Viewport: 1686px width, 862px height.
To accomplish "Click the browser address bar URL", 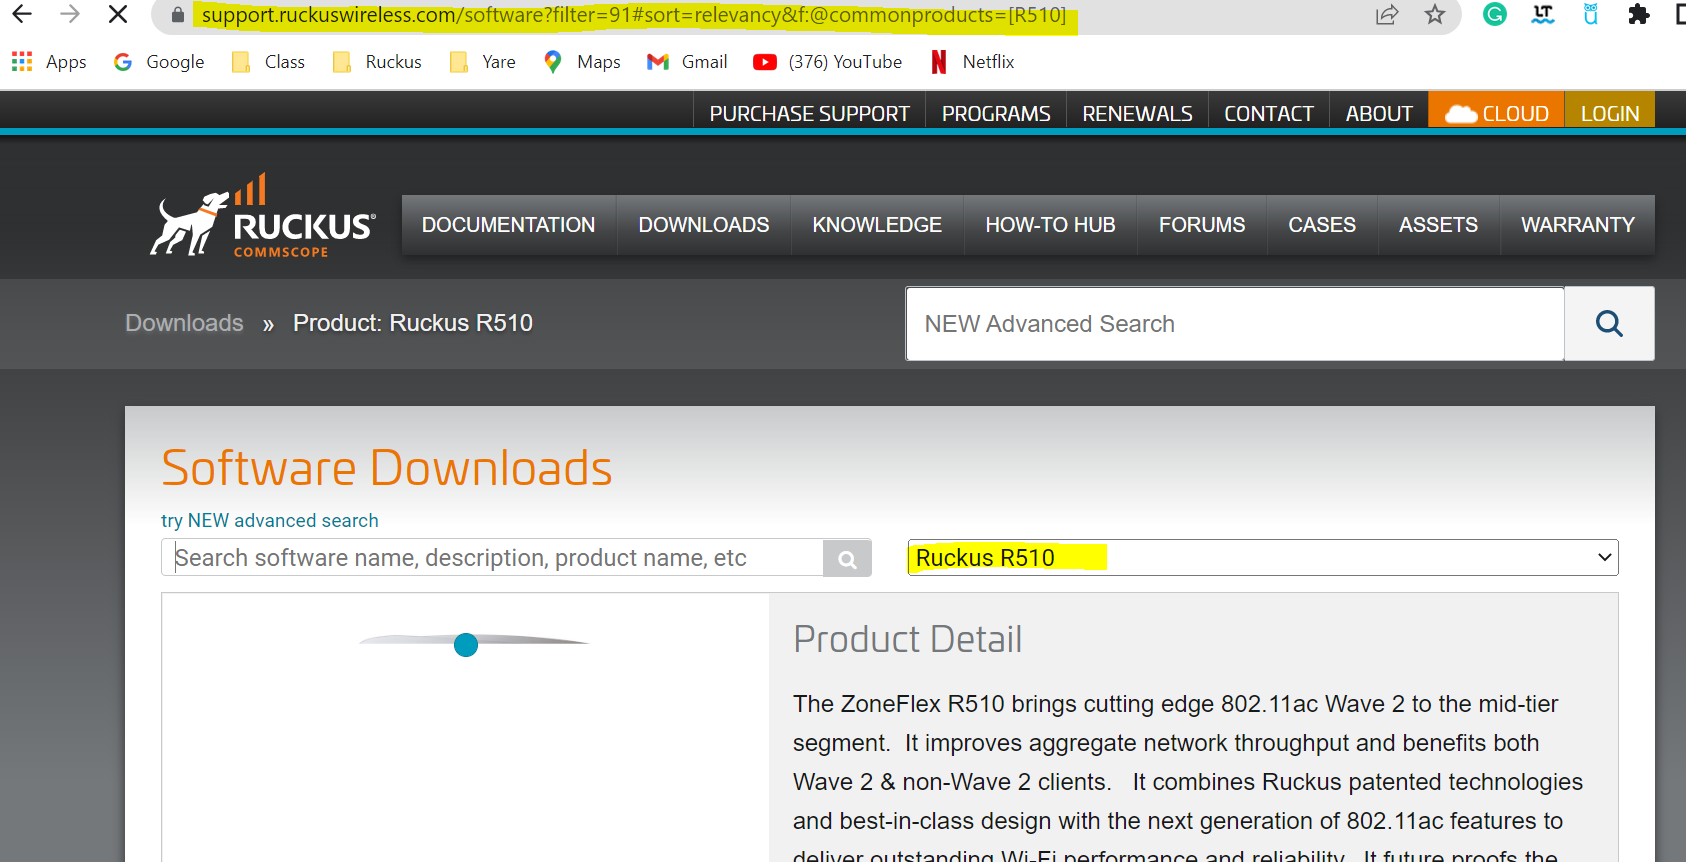I will (x=634, y=15).
